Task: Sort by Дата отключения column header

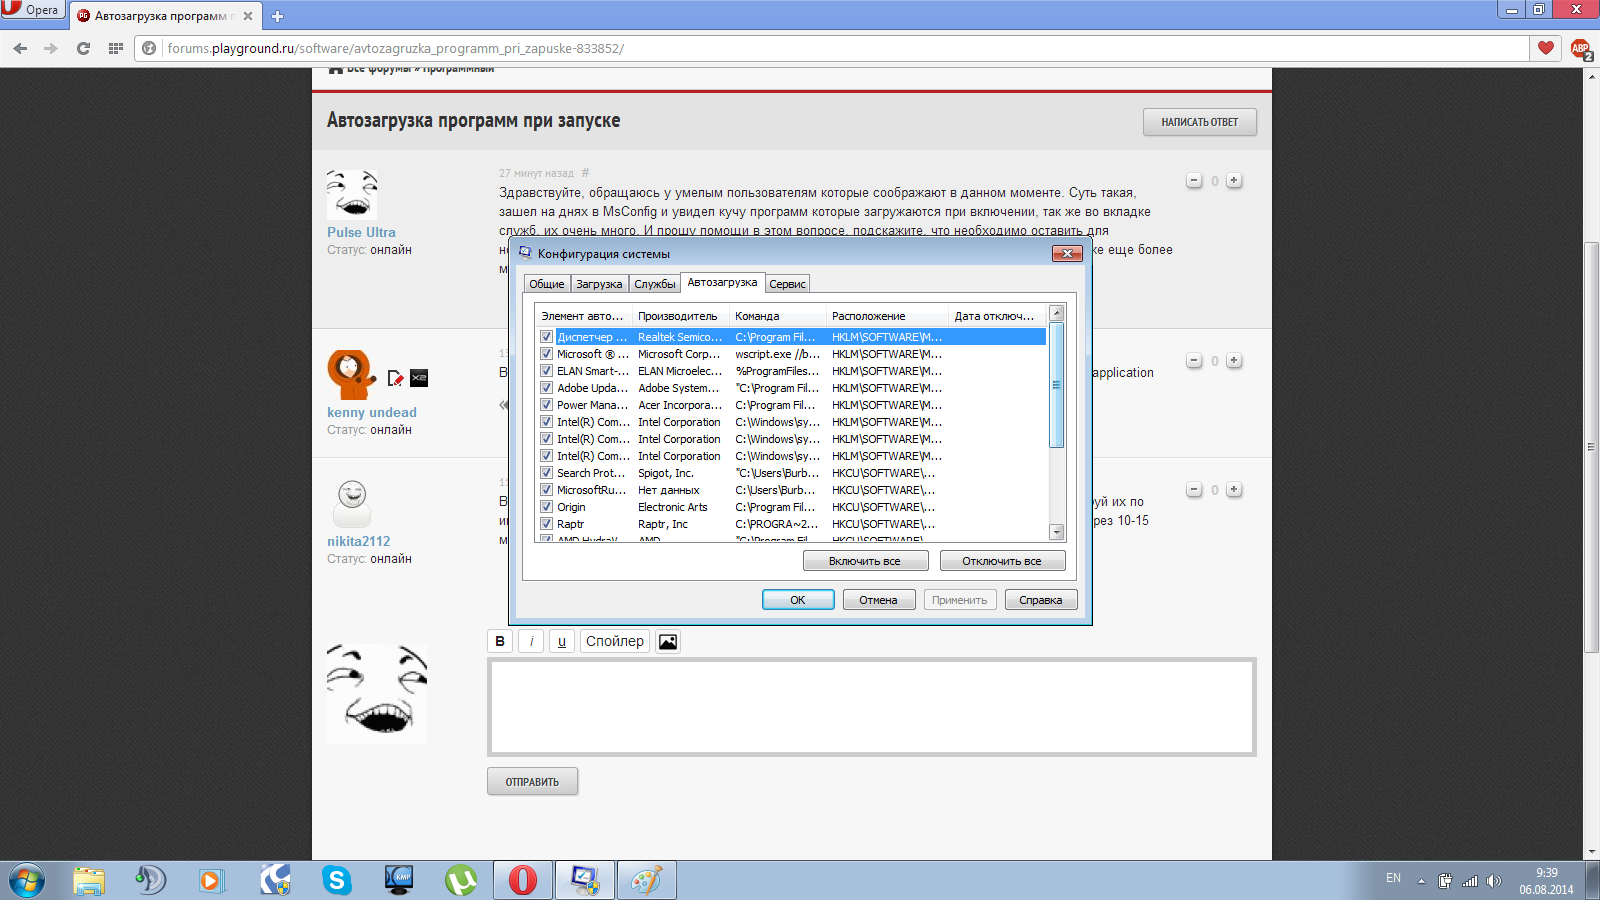Action: pos(996,316)
